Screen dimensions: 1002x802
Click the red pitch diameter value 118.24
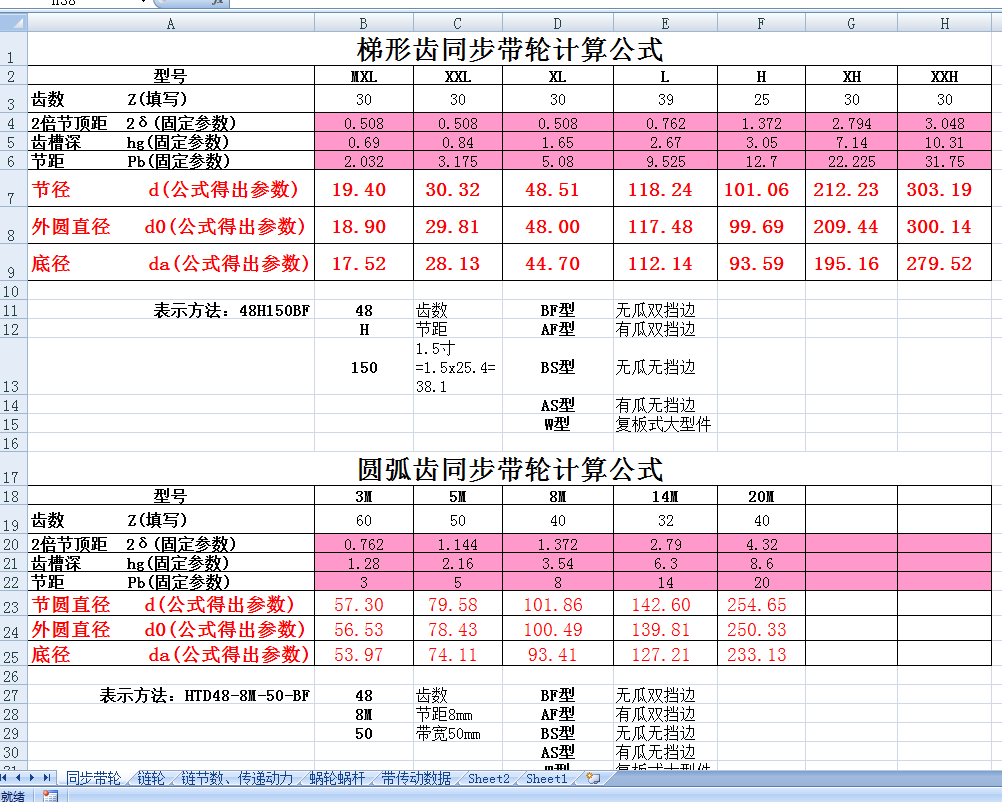(664, 189)
